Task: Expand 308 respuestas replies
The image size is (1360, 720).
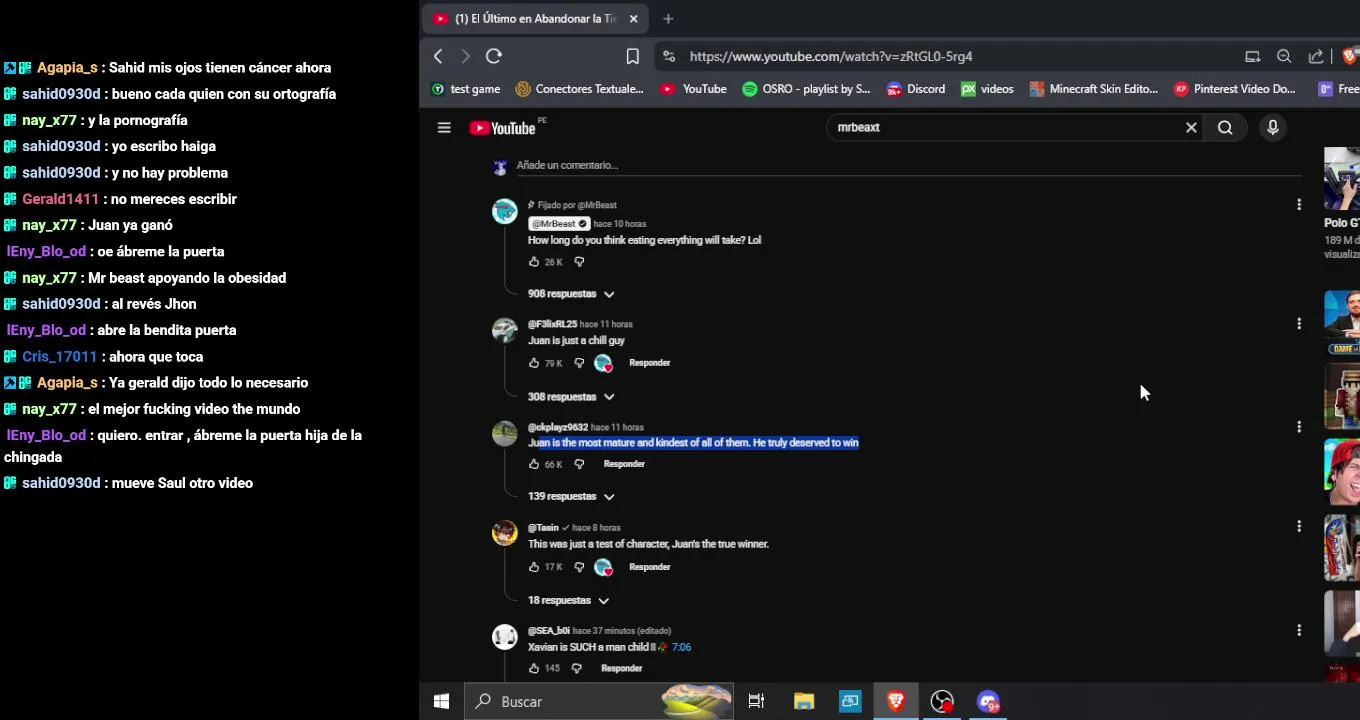Action: (x=571, y=397)
